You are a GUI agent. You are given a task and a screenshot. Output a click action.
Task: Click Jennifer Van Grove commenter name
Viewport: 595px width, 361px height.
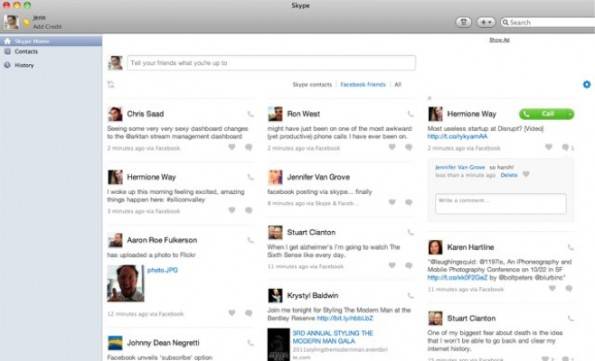tap(460, 167)
